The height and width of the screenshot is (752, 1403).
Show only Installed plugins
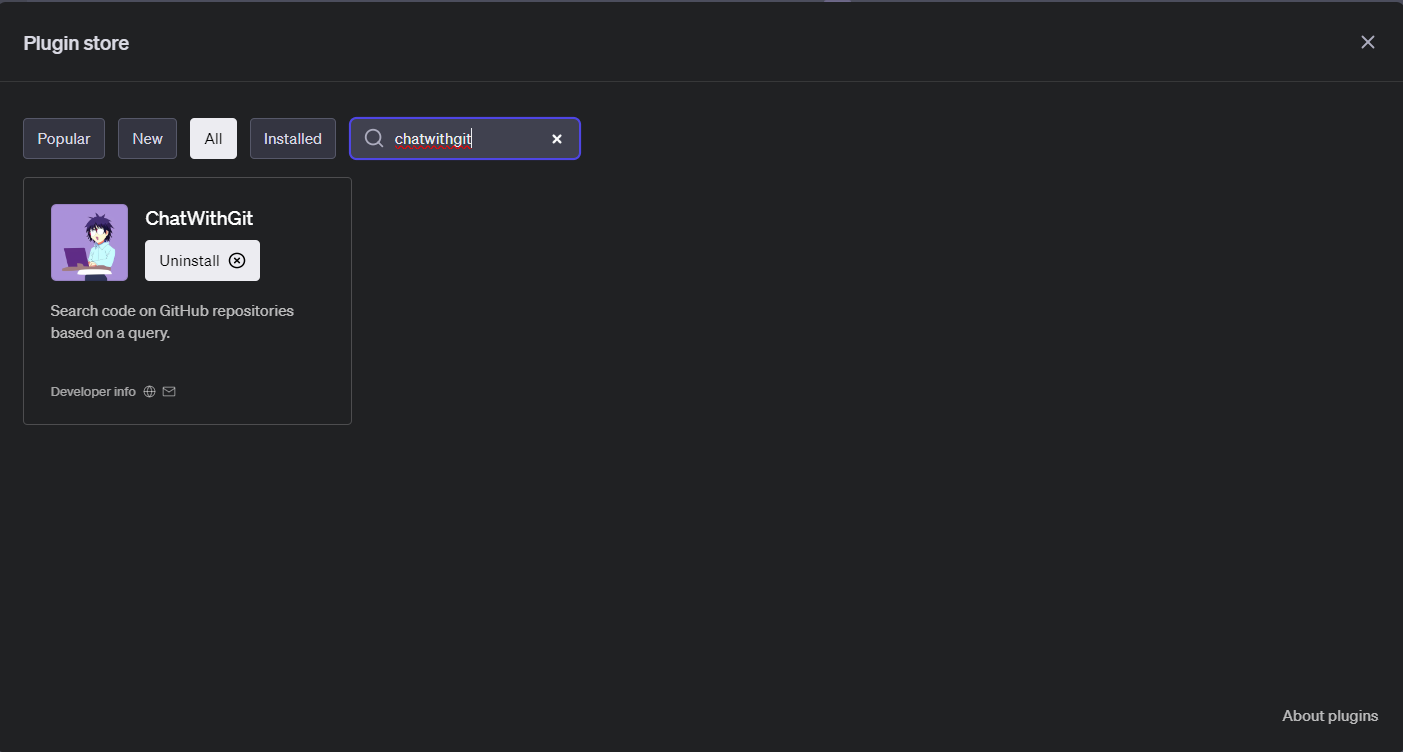click(292, 138)
